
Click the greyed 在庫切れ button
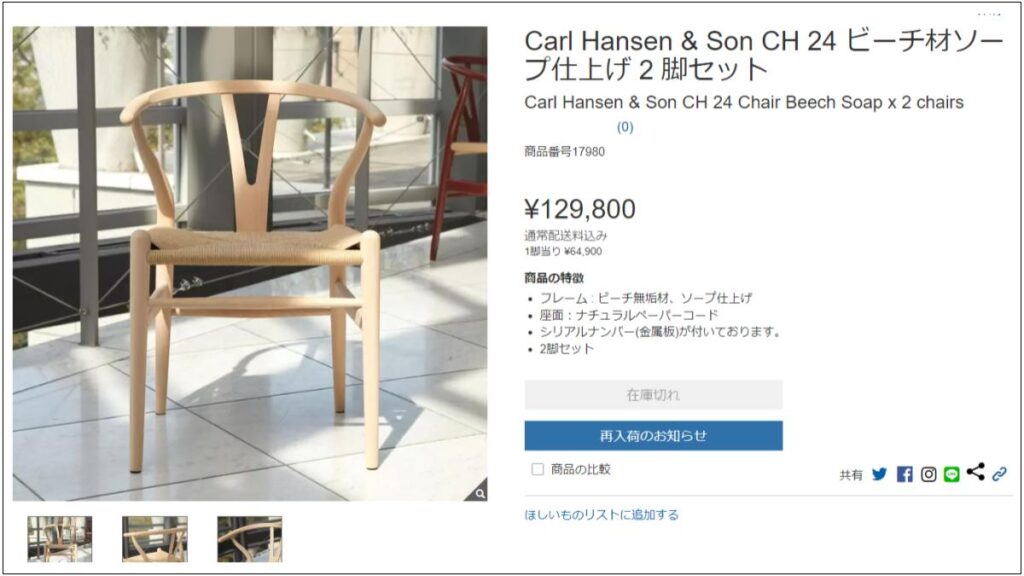point(653,394)
